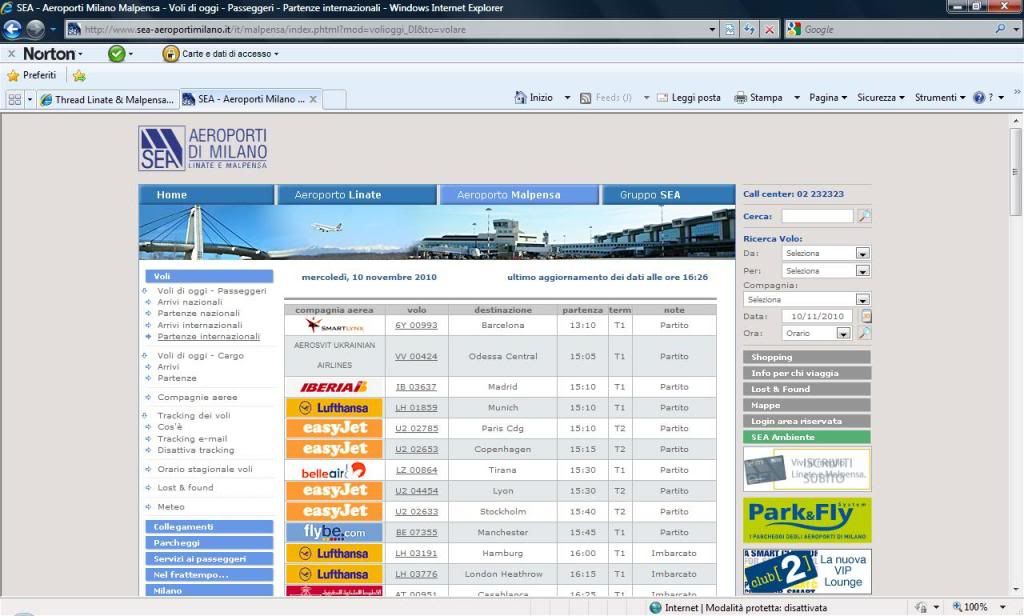Click the flight search magnifier beside Ora
Image resolution: width=1024 pixels, height=616 pixels.
pyautogui.click(x=864, y=332)
